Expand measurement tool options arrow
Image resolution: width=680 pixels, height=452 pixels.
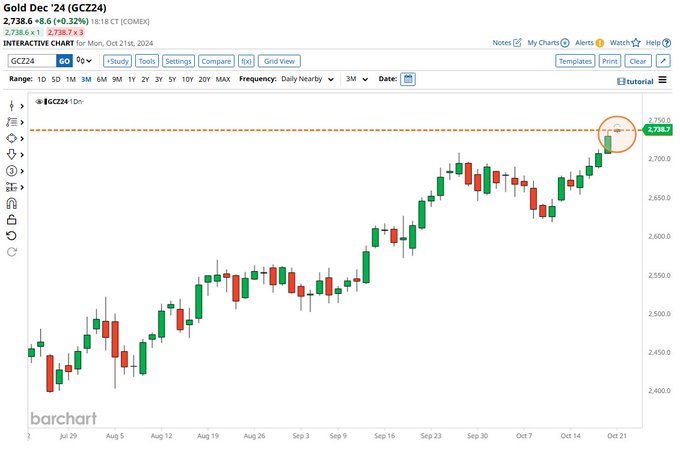click(22, 187)
